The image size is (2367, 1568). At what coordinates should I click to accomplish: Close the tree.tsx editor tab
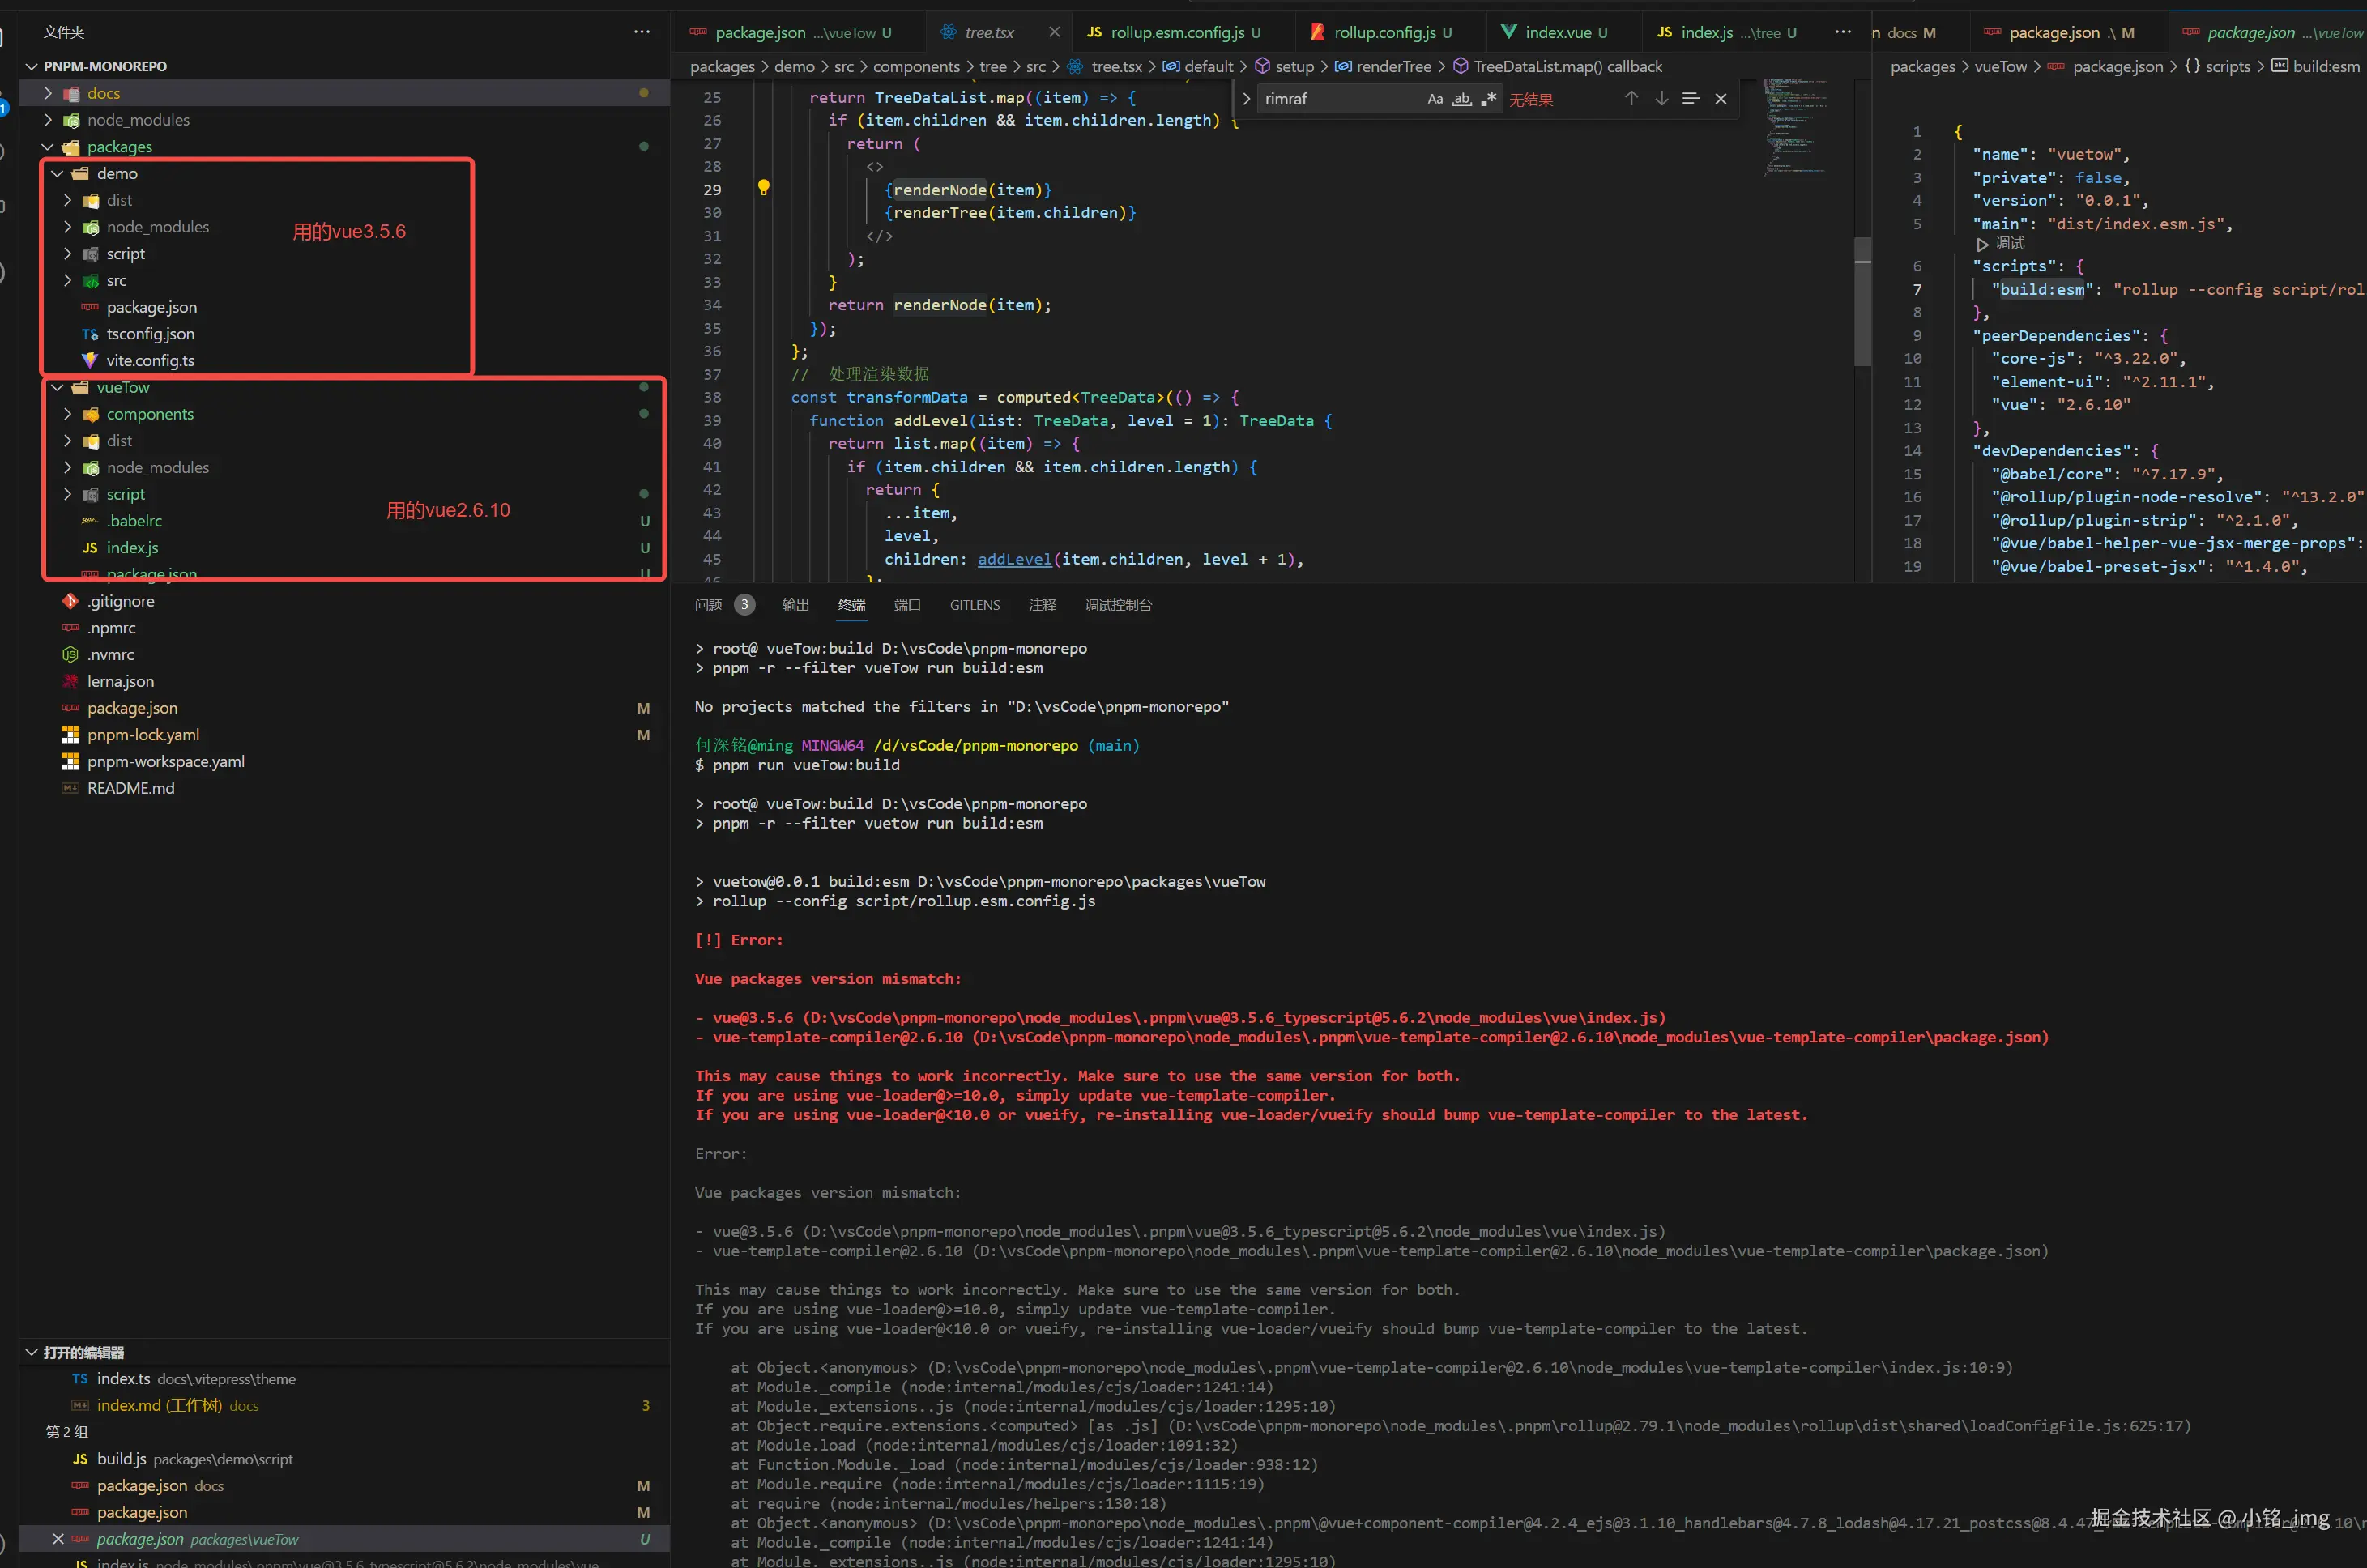[1054, 32]
